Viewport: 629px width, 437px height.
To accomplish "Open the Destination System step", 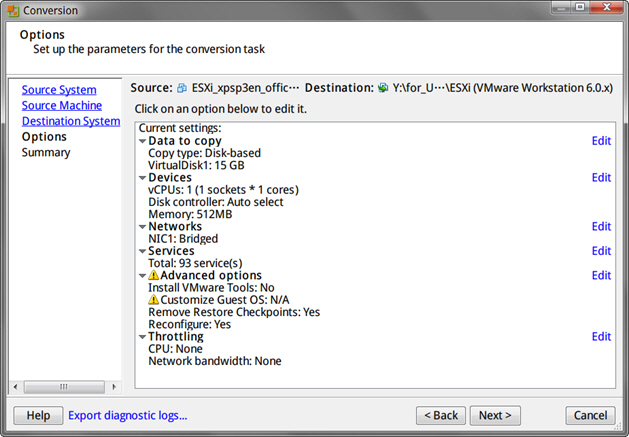I will (x=70, y=121).
